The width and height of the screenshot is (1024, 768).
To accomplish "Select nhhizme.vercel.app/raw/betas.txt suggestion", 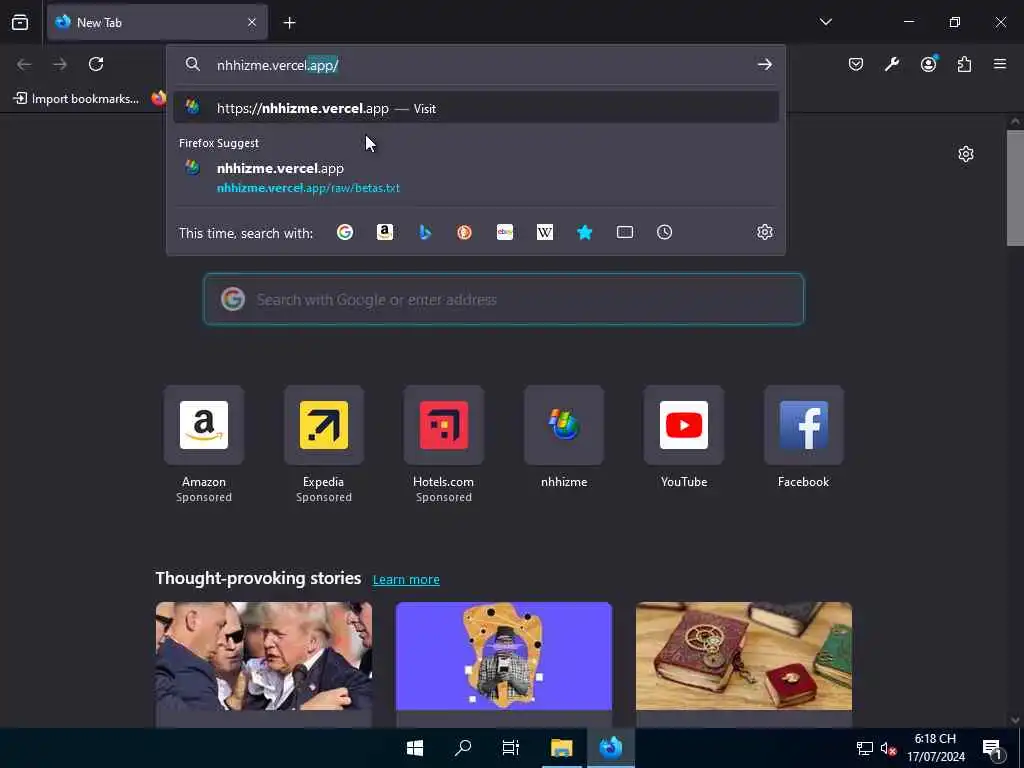I will 475,178.
